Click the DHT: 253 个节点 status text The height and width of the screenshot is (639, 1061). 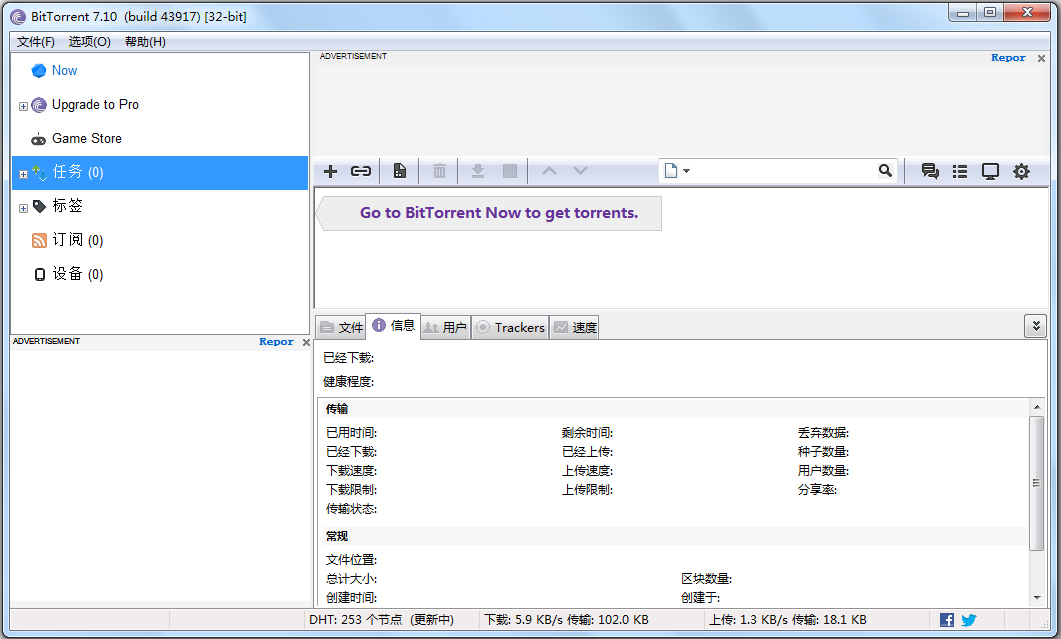coord(382,619)
